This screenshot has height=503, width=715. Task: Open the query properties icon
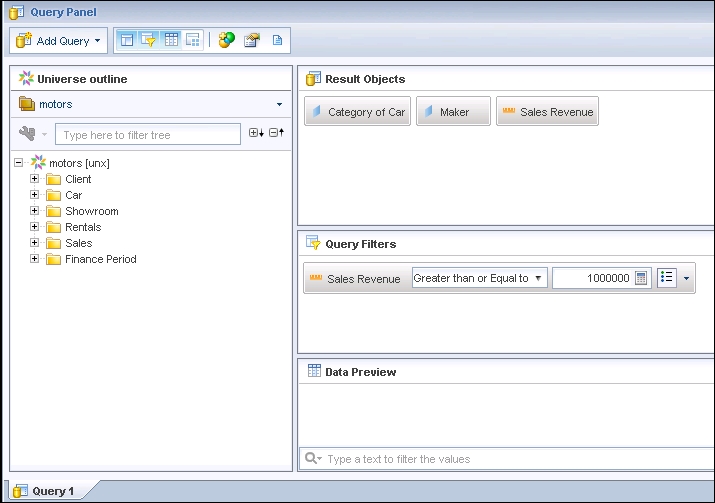point(252,40)
